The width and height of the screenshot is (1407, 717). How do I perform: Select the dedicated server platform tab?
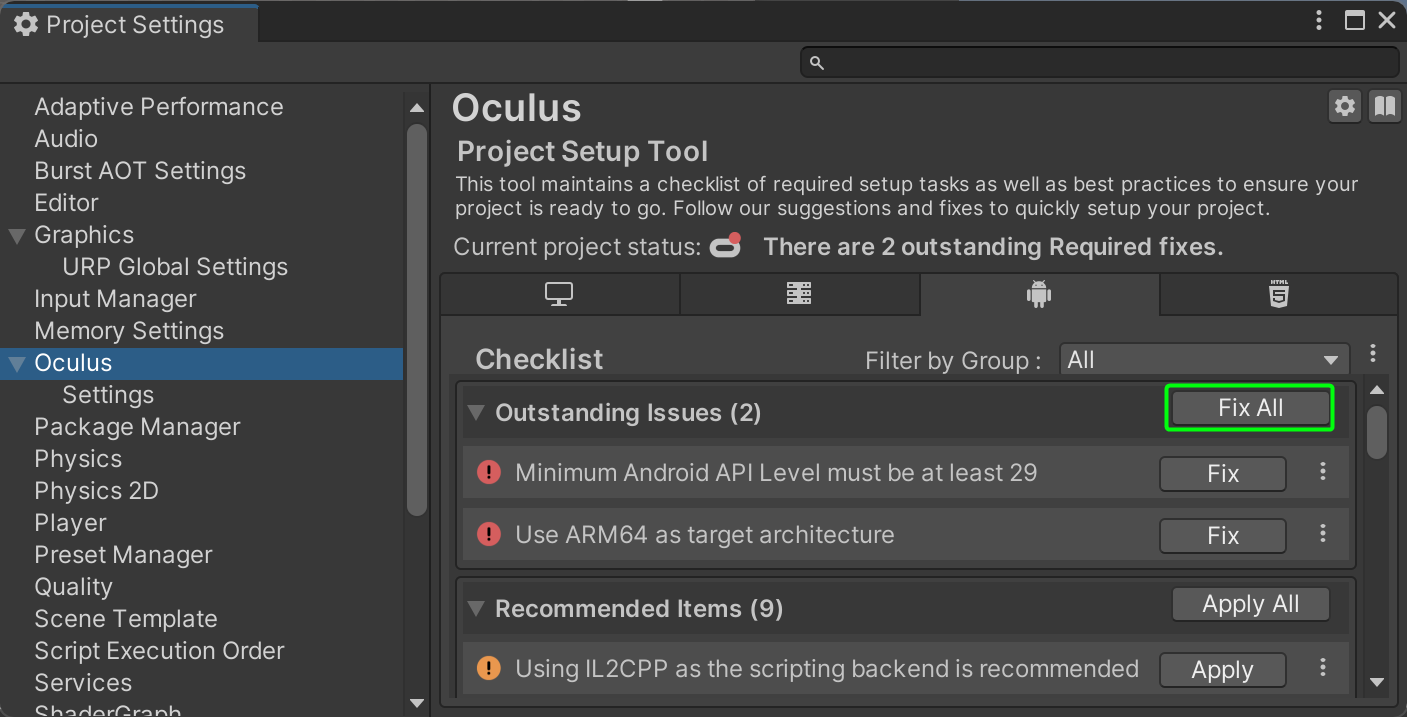[x=799, y=294]
